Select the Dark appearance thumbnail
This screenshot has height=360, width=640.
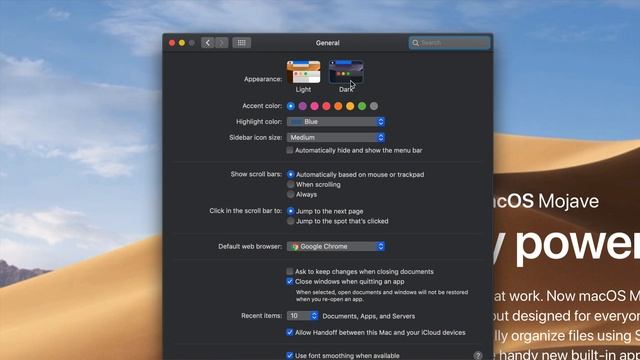coord(346,72)
